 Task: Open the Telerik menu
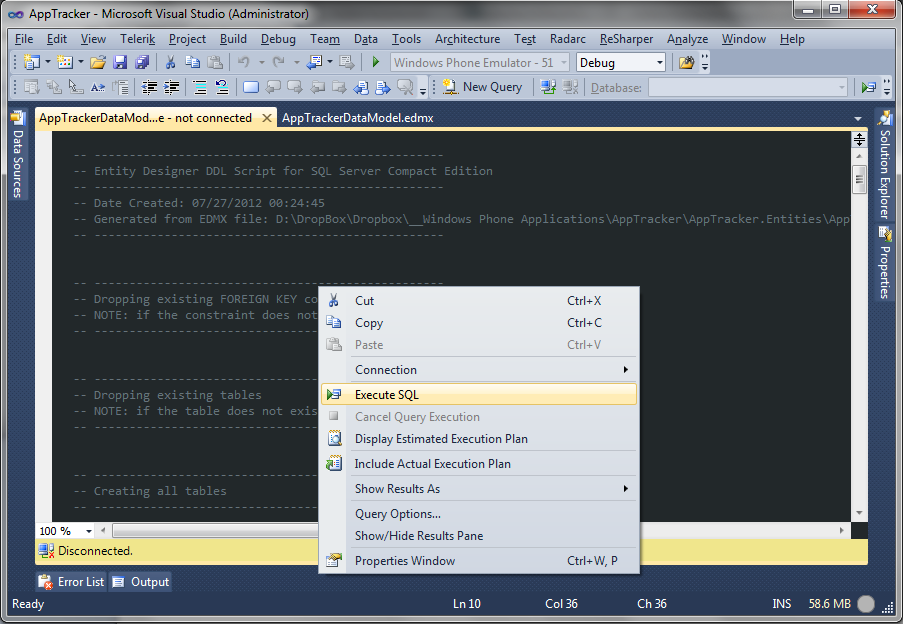click(x=138, y=39)
